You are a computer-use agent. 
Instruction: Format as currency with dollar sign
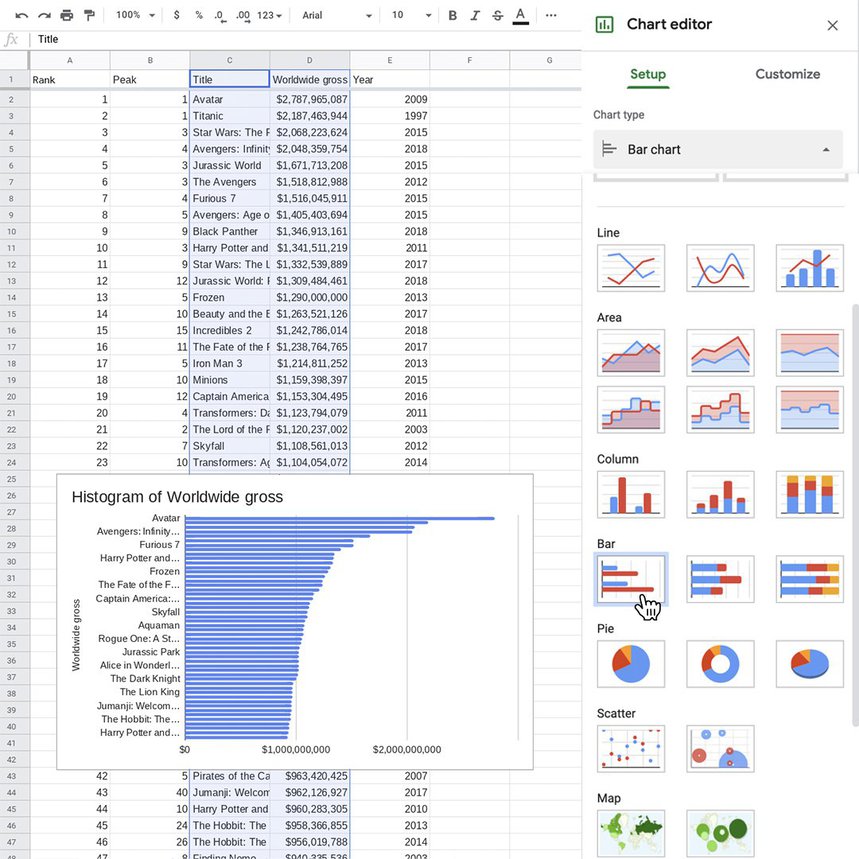(176, 15)
